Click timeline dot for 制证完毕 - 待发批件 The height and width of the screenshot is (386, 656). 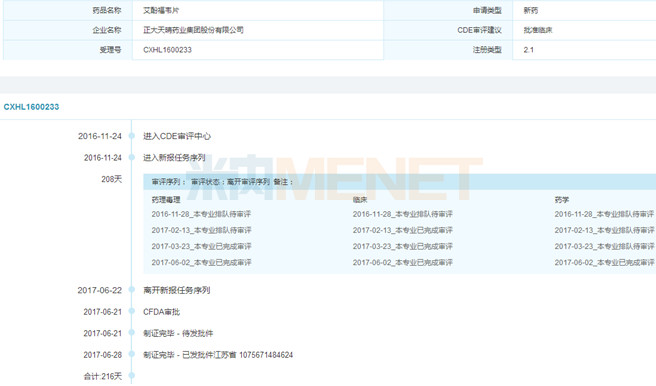coord(132,333)
